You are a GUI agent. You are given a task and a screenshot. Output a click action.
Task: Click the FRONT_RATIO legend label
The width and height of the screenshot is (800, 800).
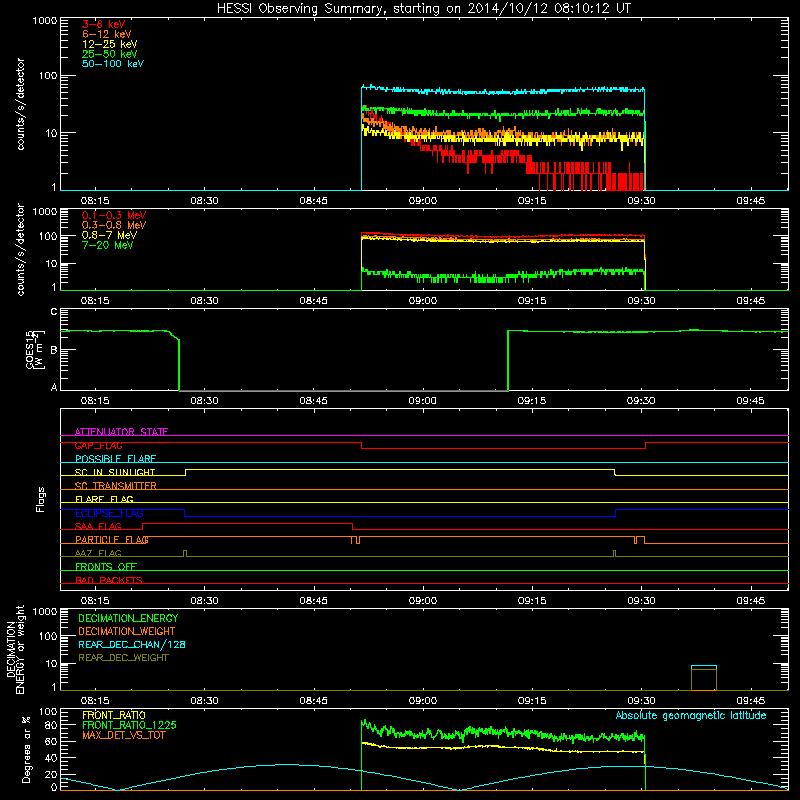click(x=114, y=715)
